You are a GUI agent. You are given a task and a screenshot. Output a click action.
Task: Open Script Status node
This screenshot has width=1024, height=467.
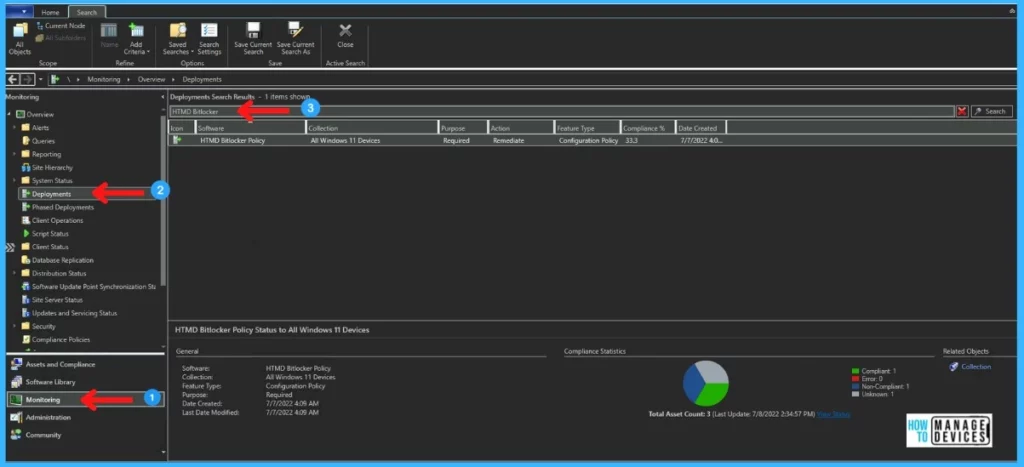tap(44, 234)
